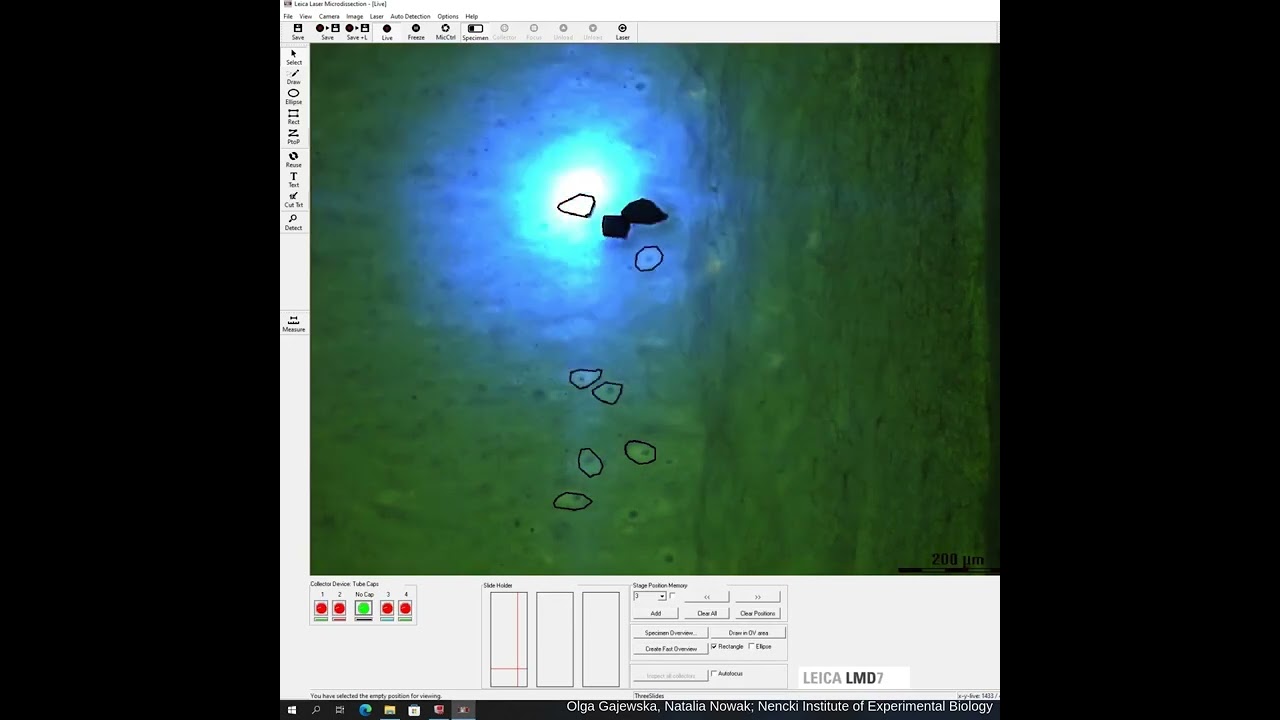Click the Add stage position button
1280x720 pixels.
point(655,613)
